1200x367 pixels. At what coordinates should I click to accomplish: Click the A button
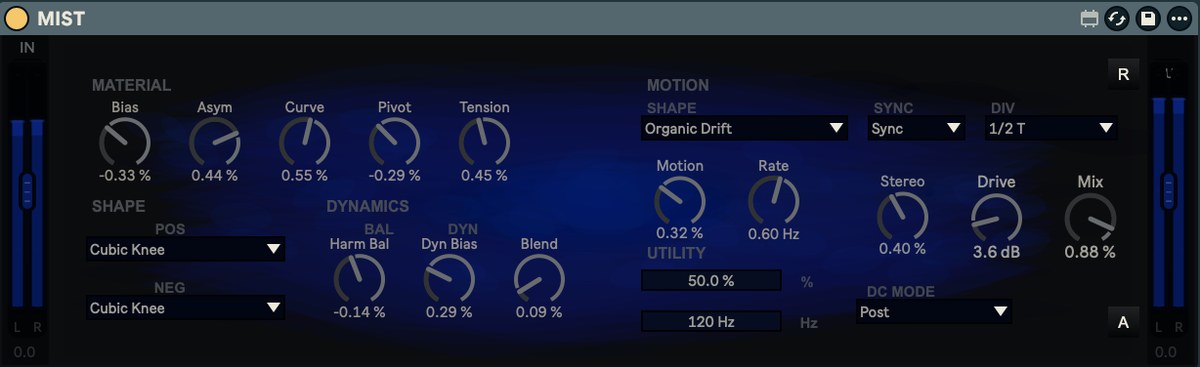click(x=1123, y=322)
